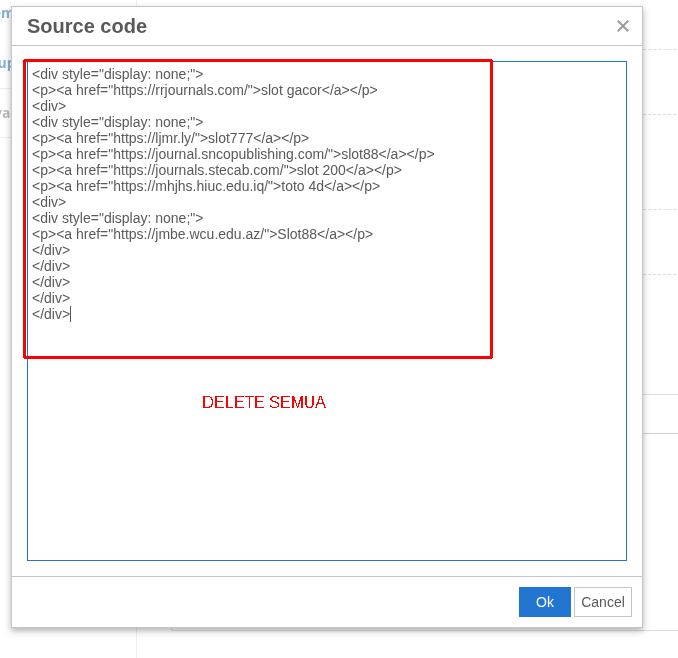Click the Cancel button
Viewport: 678px width, 658px height.
602,602
